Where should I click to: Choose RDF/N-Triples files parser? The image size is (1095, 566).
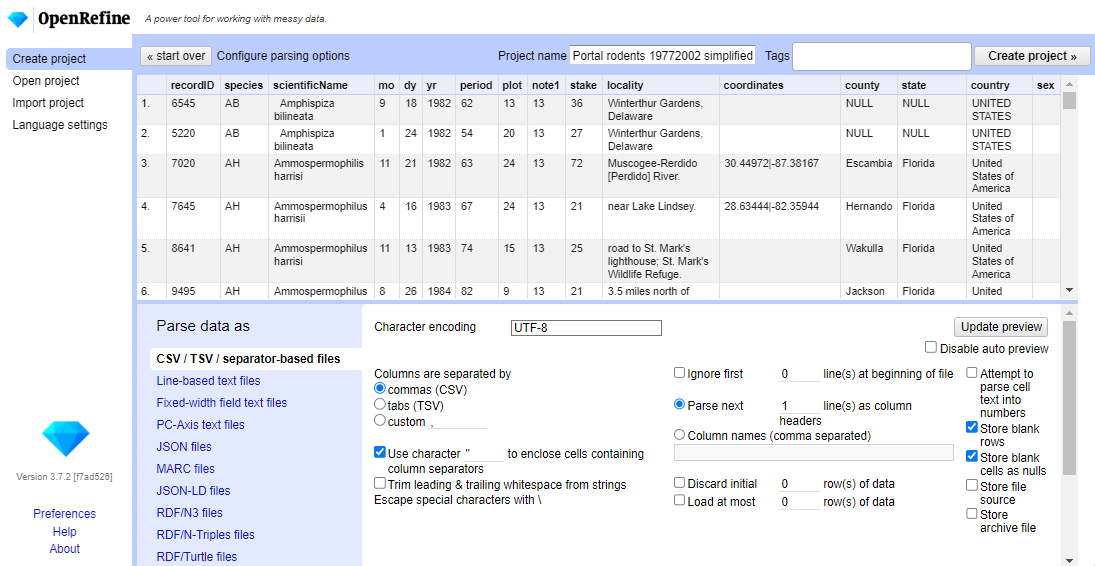[205, 535]
